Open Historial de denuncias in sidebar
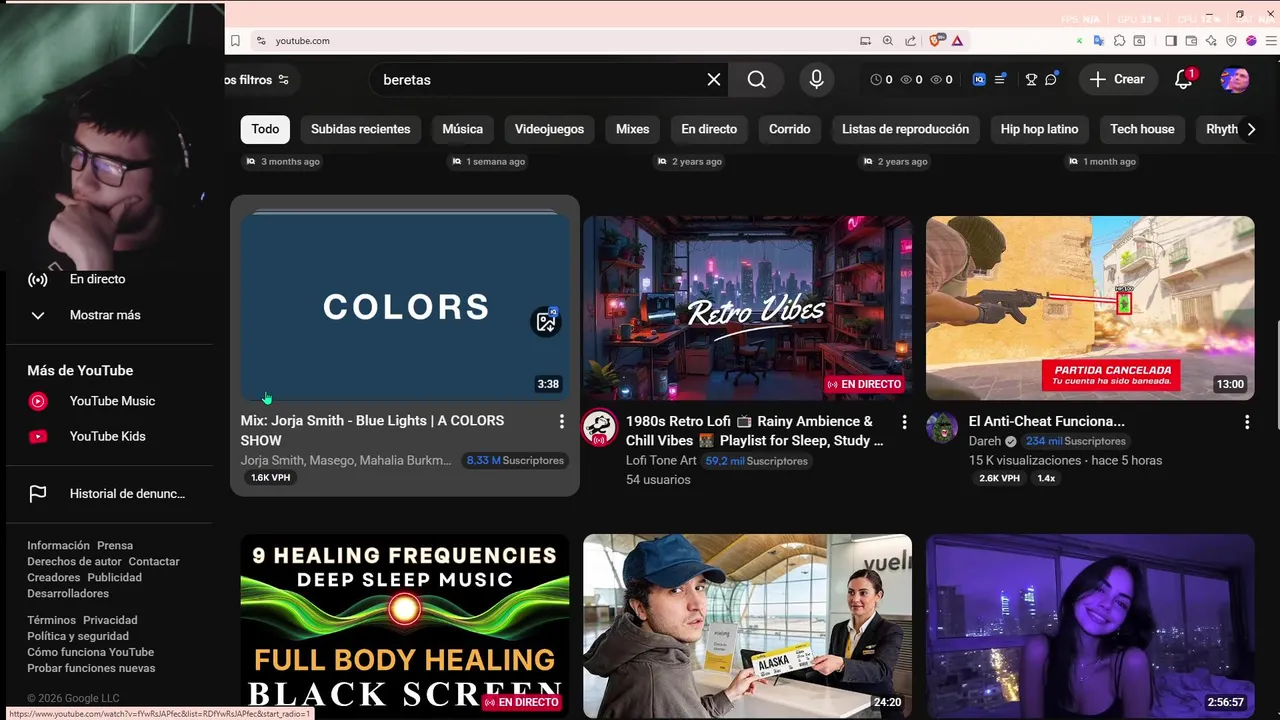Screen dimensions: 1280x720 pos(108,493)
